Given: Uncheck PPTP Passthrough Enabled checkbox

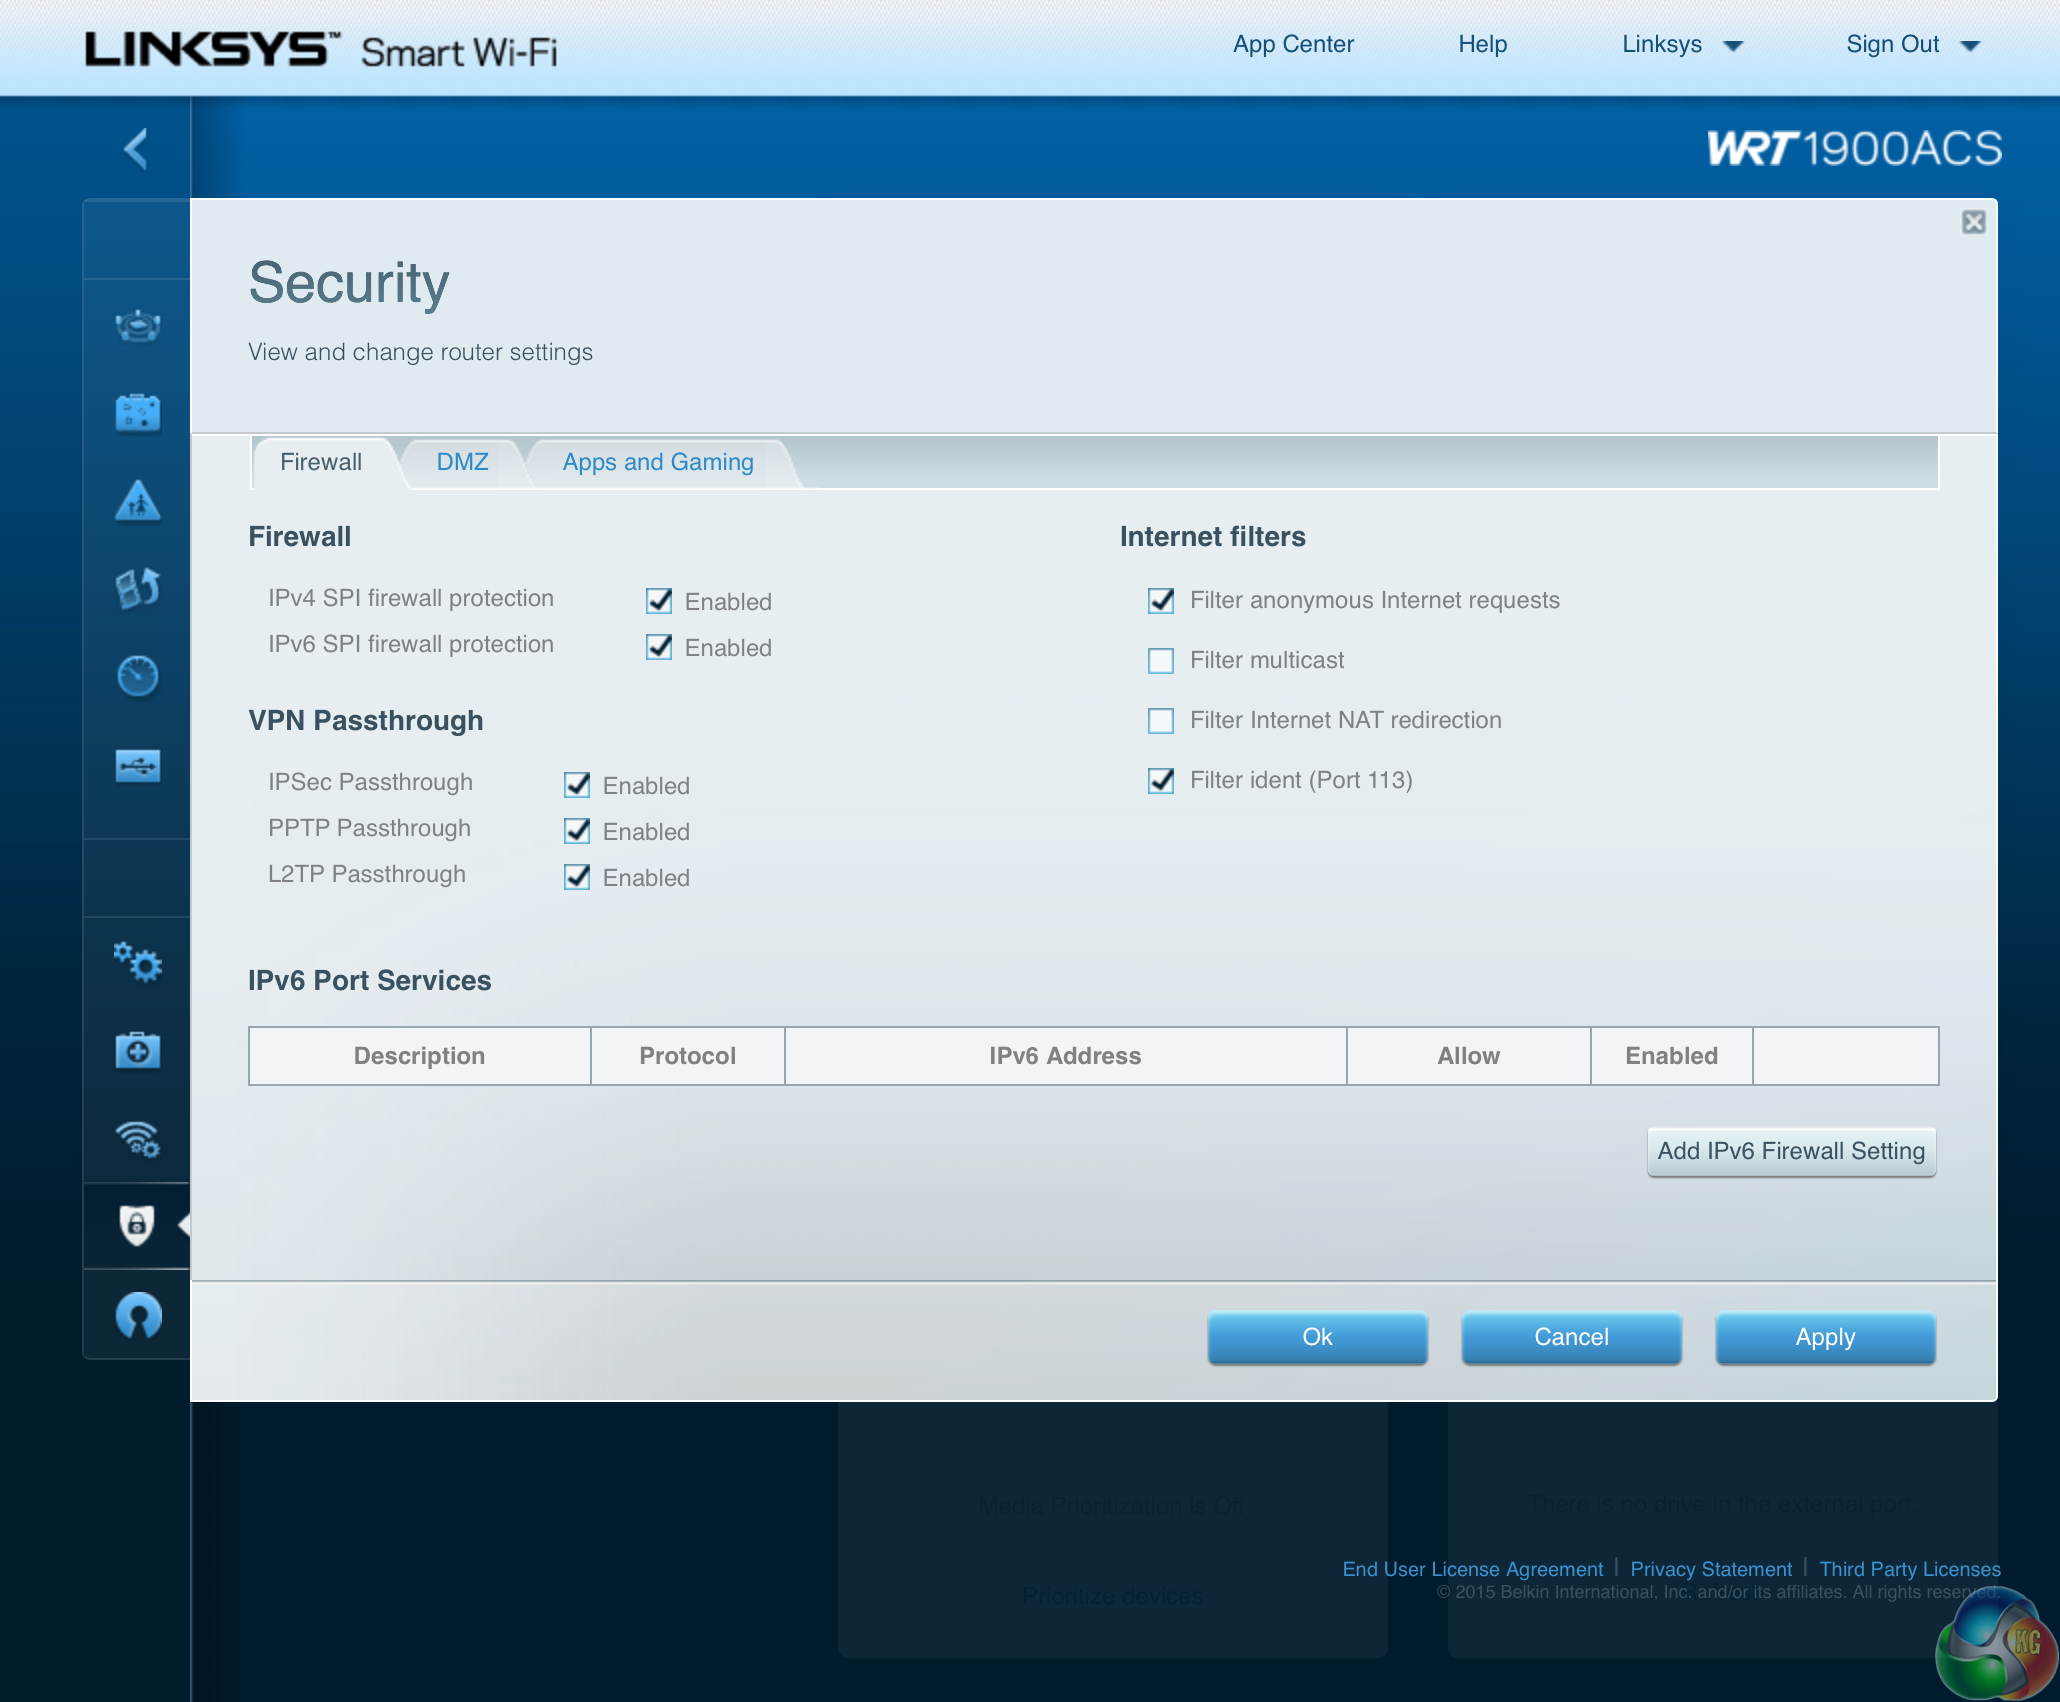Looking at the screenshot, I should (x=577, y=831).
